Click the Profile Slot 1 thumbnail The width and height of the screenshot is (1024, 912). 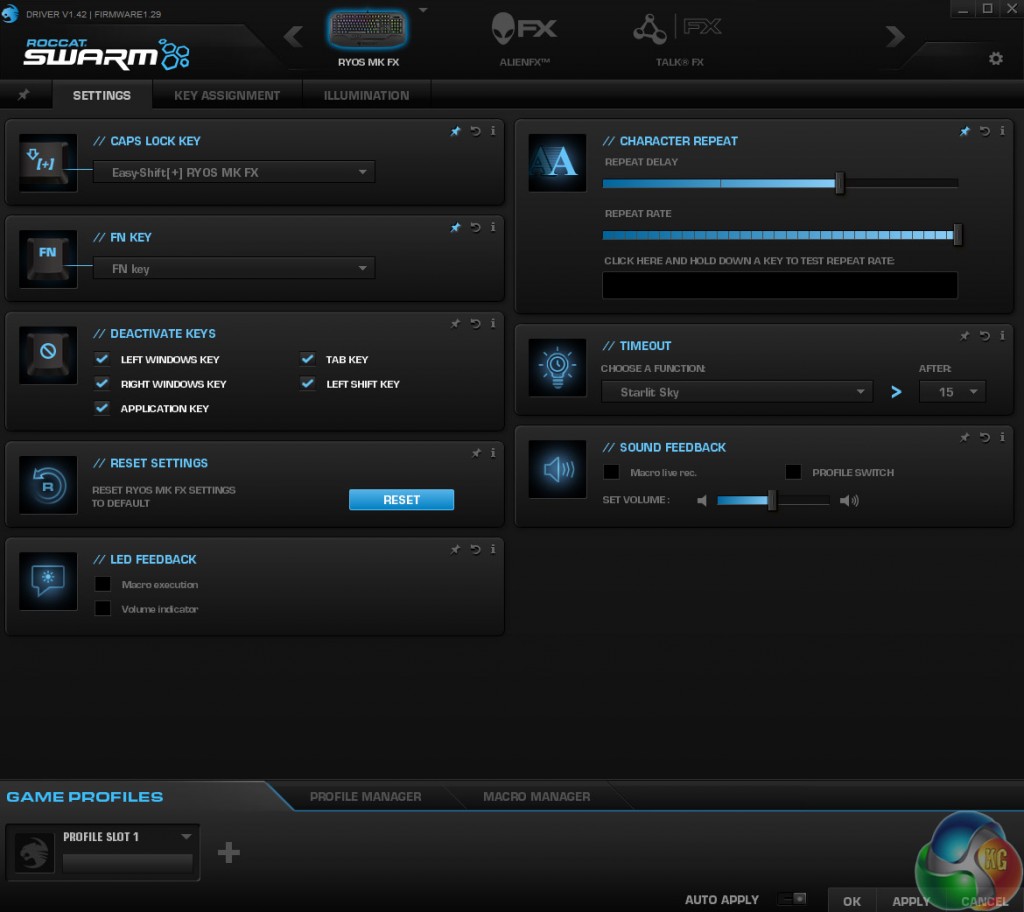tap(33, 853)
